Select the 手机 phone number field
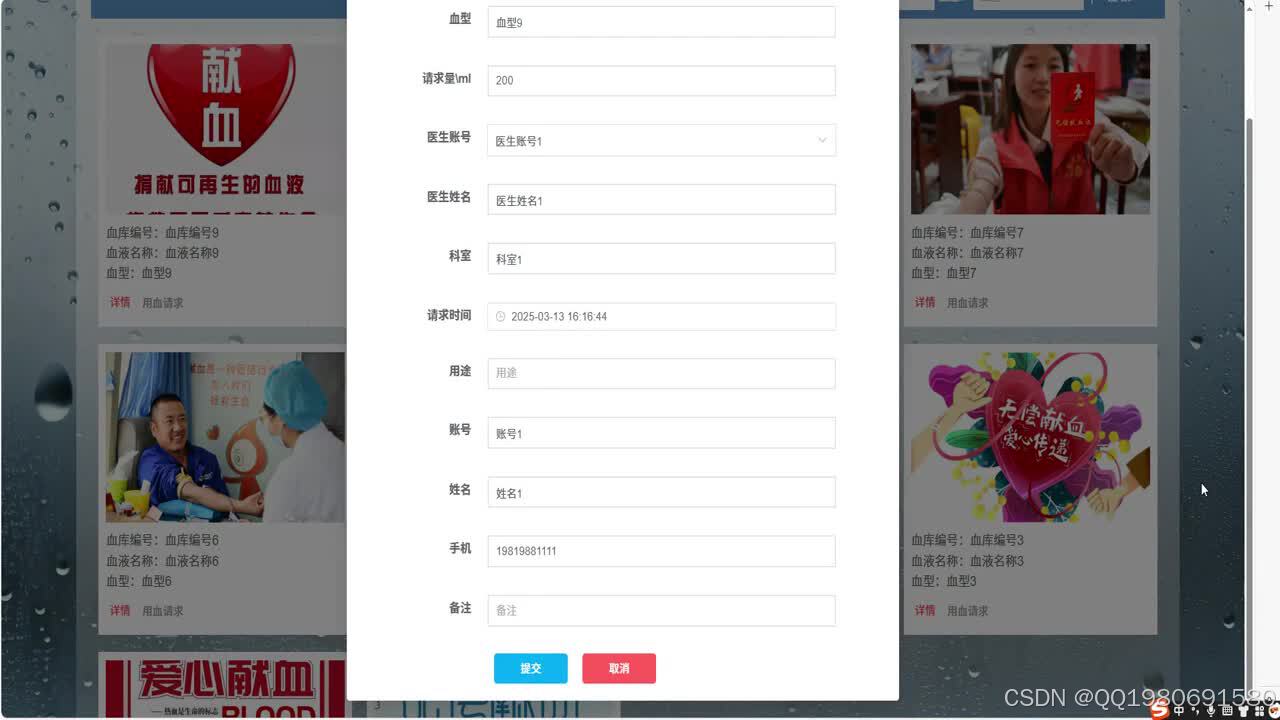Image resolution: width=1280 pixels, height=720 pixels. click(x=660, y=551)
